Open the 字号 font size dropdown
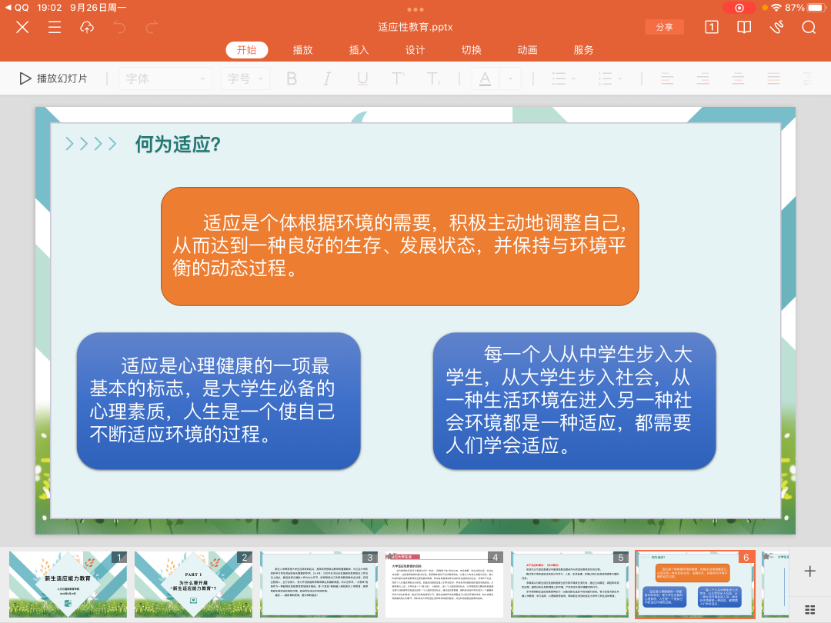 click(246, 78)
